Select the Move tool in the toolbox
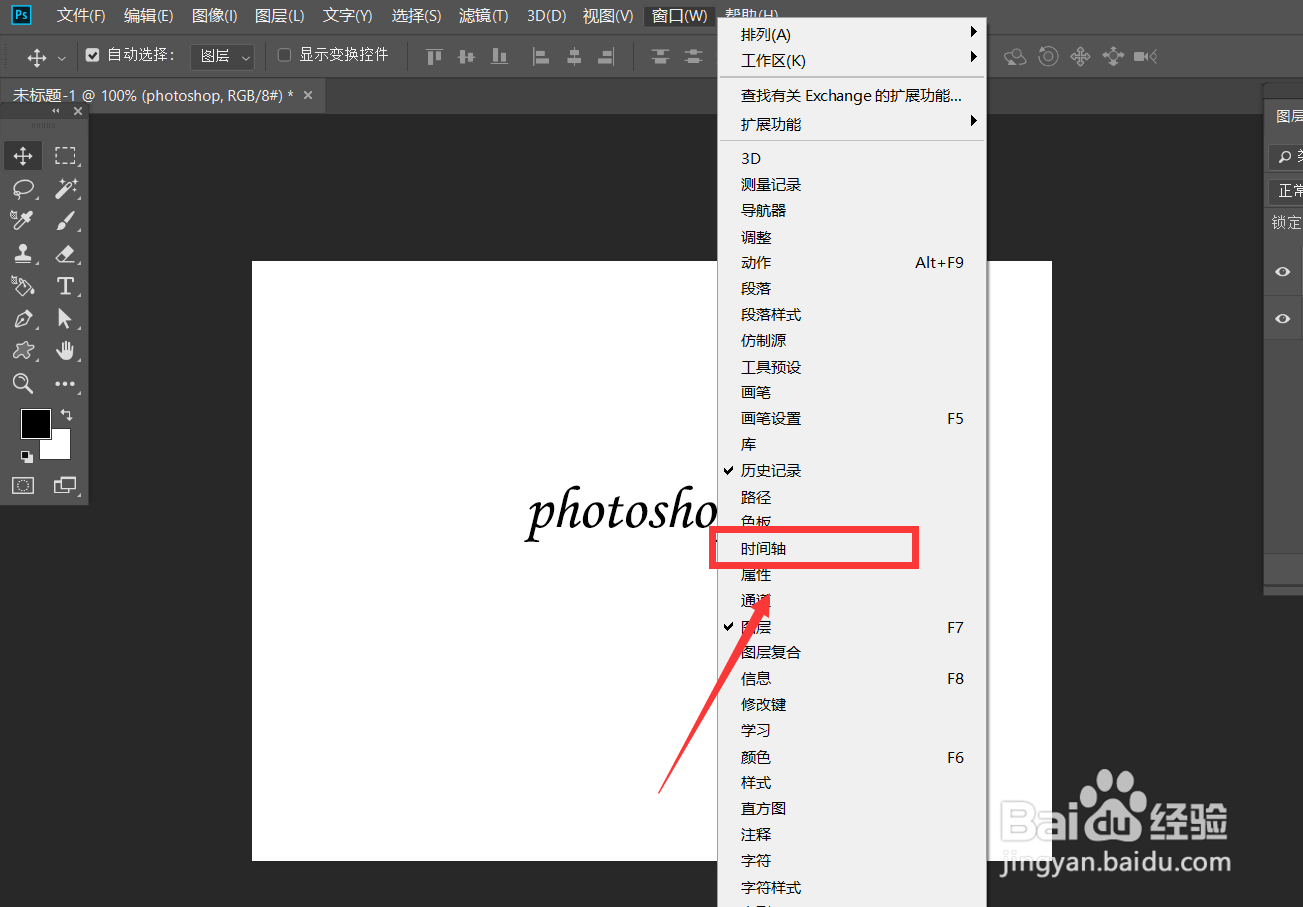The height and width of the screenshot is (907, 1303). [23, 156]
